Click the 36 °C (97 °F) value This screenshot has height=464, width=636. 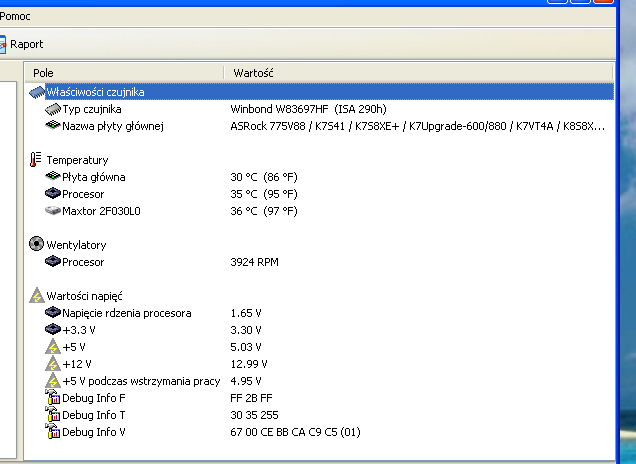click(264, 211)
